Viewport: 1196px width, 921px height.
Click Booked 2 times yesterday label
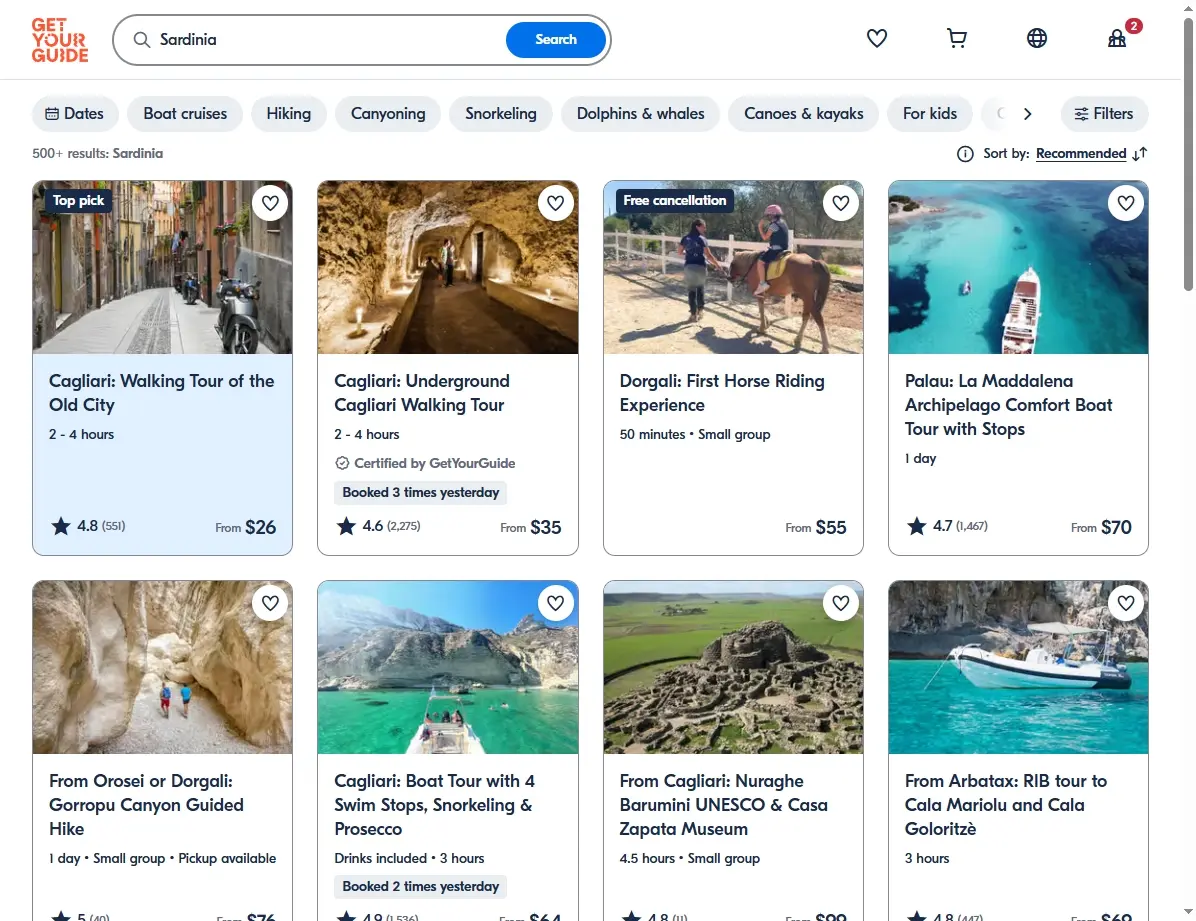pos(420,887)
